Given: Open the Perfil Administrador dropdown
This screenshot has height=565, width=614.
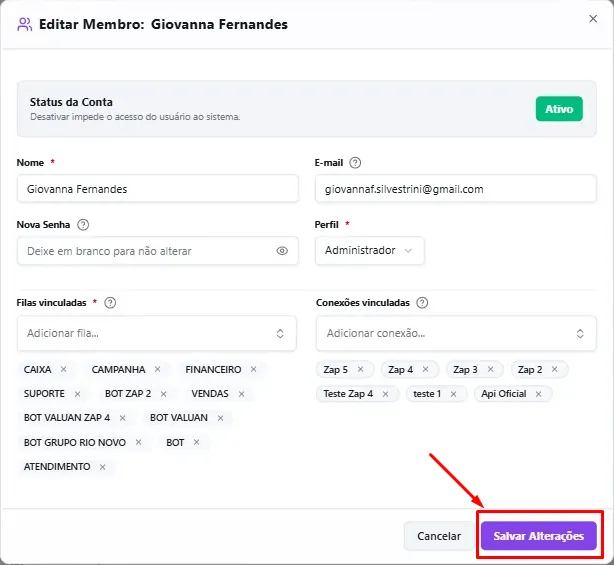Looking at the screenshot, I should (370, 251).
